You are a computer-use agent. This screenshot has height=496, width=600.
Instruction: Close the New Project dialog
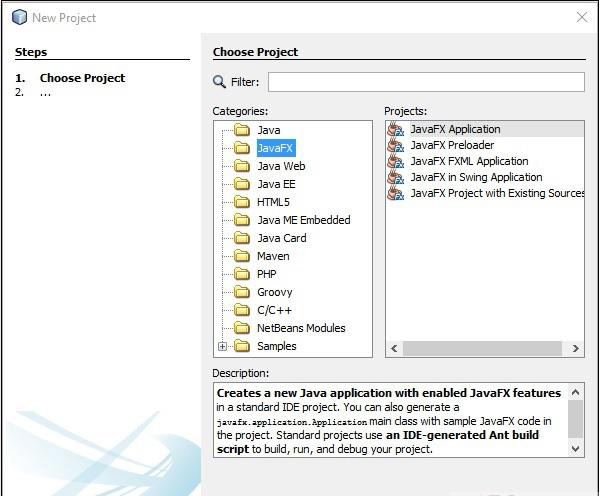coord(582,17)
